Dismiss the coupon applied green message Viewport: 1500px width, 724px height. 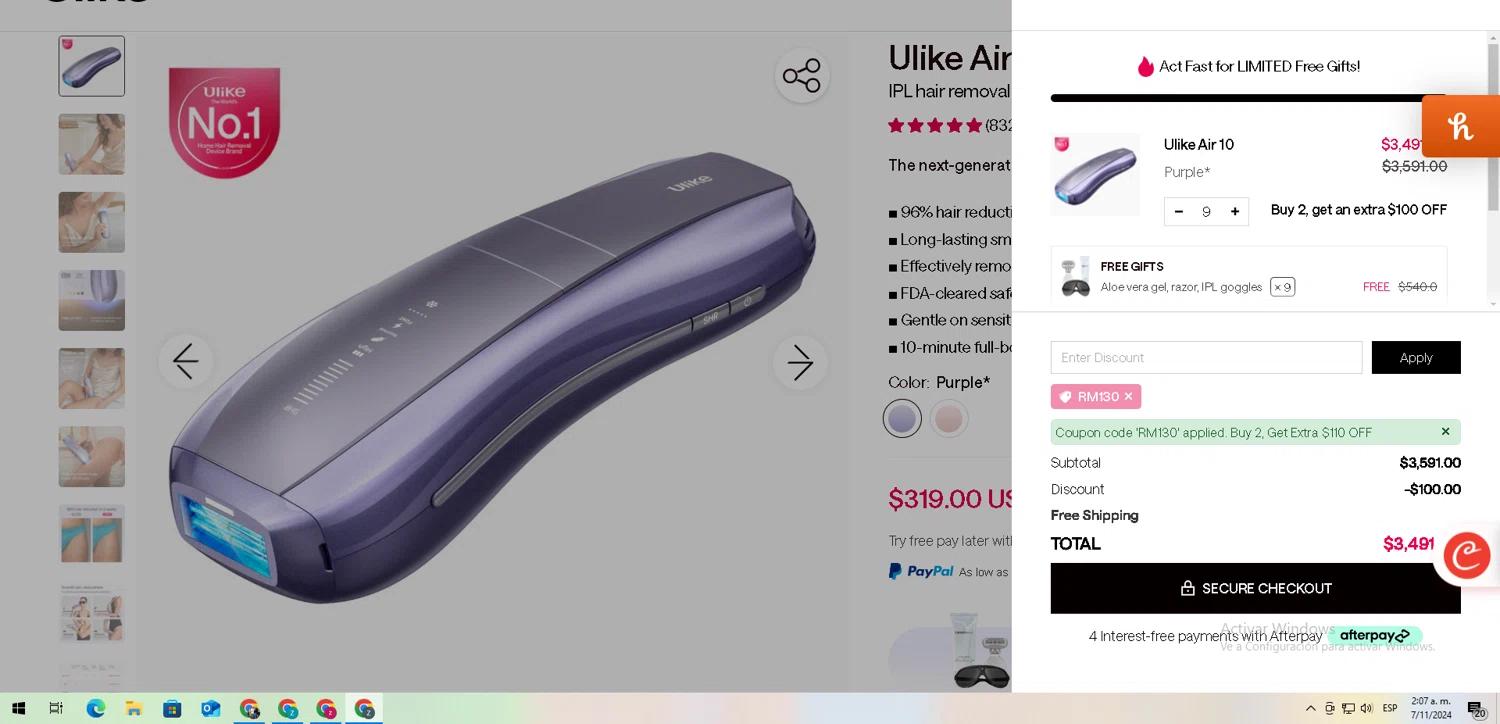1445,432
